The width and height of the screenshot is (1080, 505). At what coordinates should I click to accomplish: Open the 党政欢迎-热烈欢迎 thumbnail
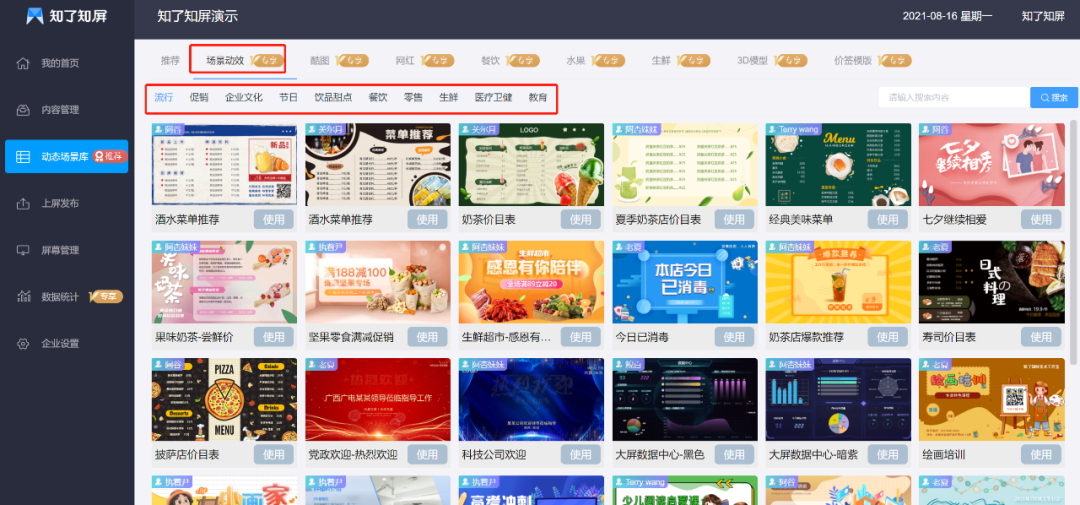378,400
